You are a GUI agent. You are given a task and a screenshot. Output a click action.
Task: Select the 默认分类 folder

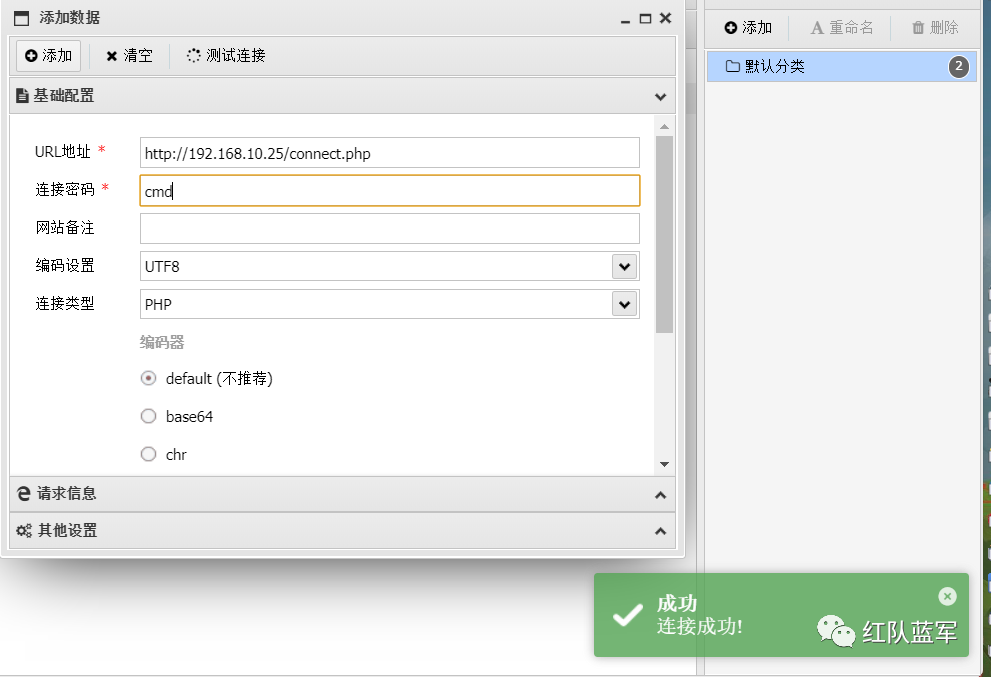[x=842, y=66]
